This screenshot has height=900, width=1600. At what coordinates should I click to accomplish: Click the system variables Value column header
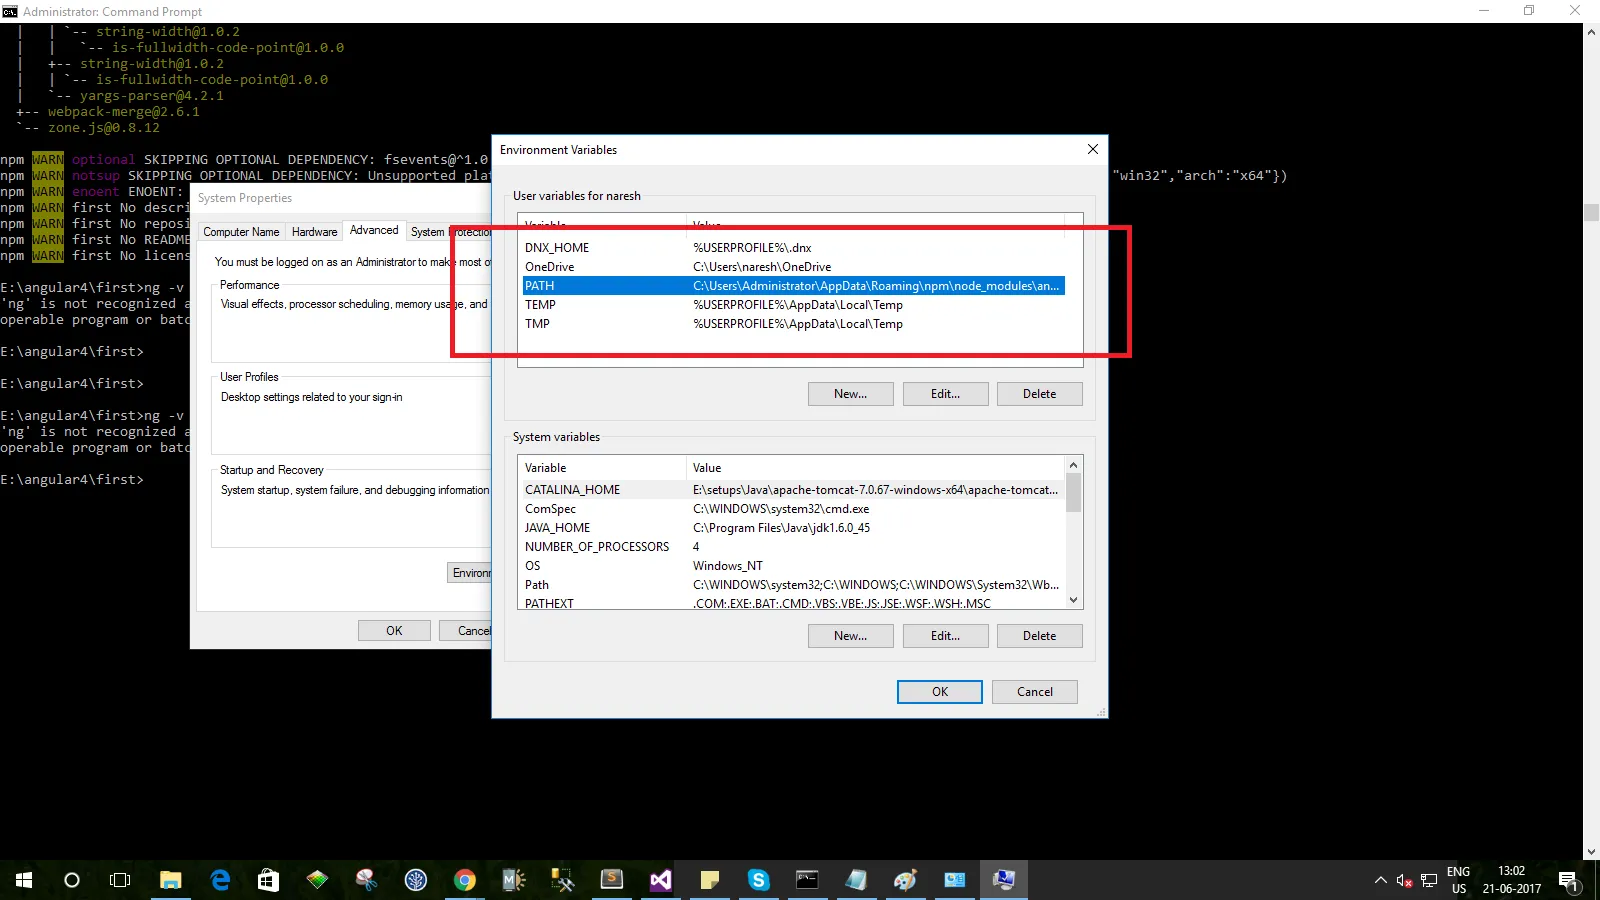[875, 468]
